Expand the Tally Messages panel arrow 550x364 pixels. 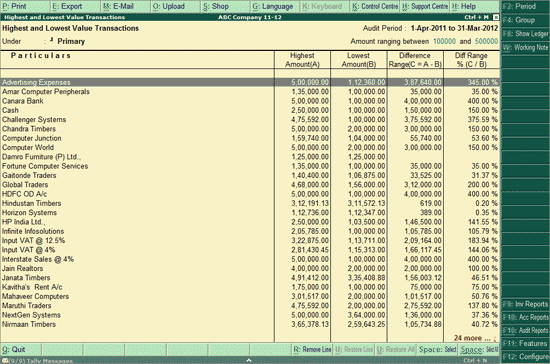tap(249, 360)
